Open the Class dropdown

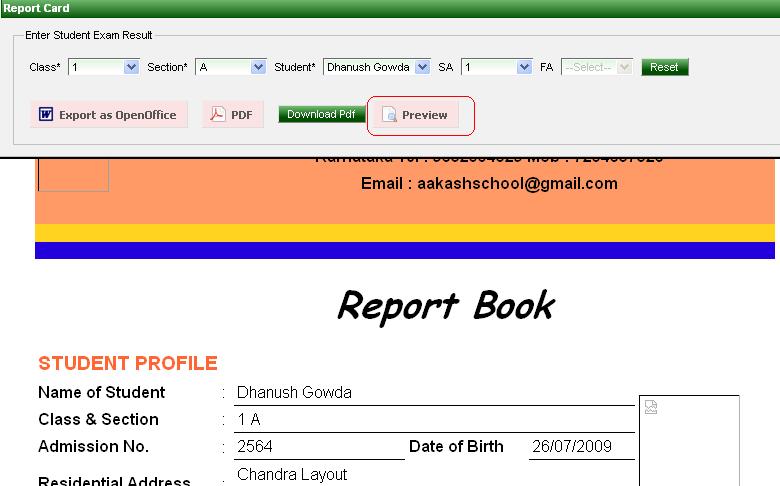131,67
